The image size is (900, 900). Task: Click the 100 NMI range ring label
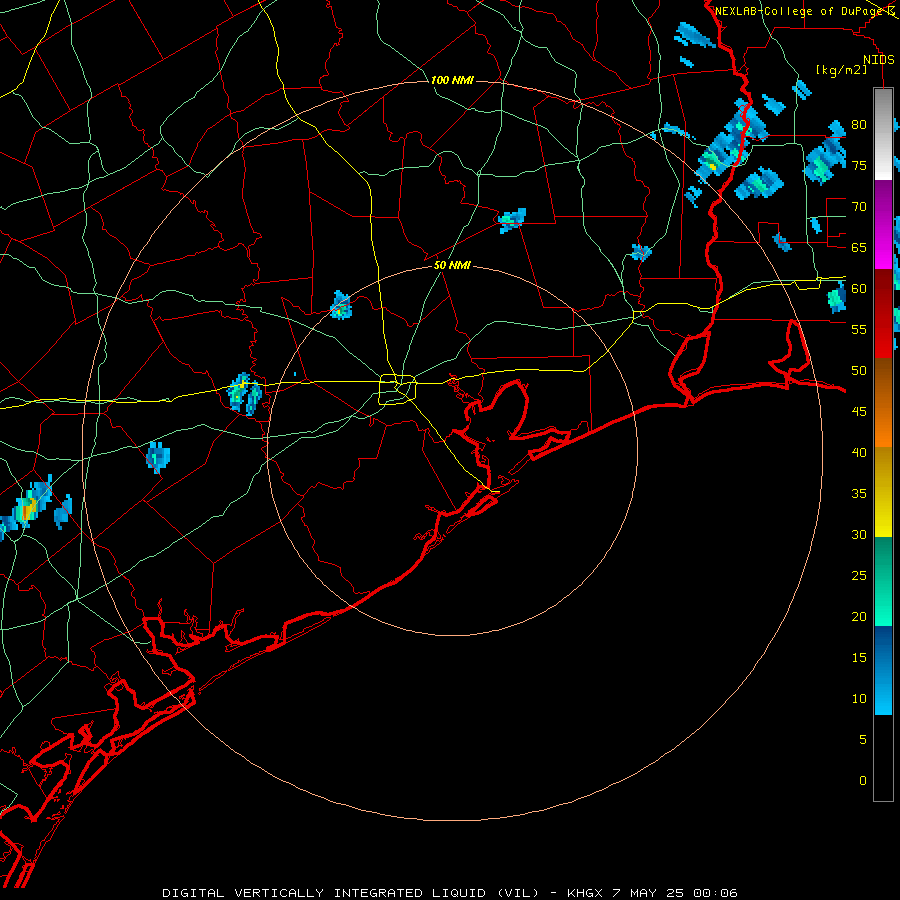click(x=452, y=80)
